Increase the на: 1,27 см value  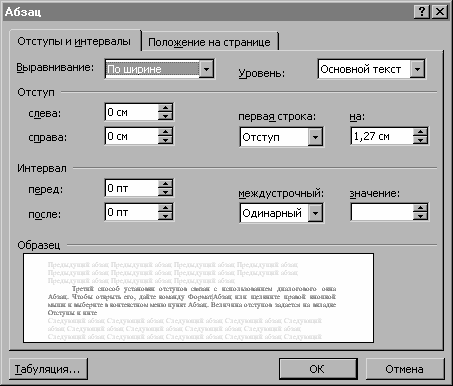[420, 132]
